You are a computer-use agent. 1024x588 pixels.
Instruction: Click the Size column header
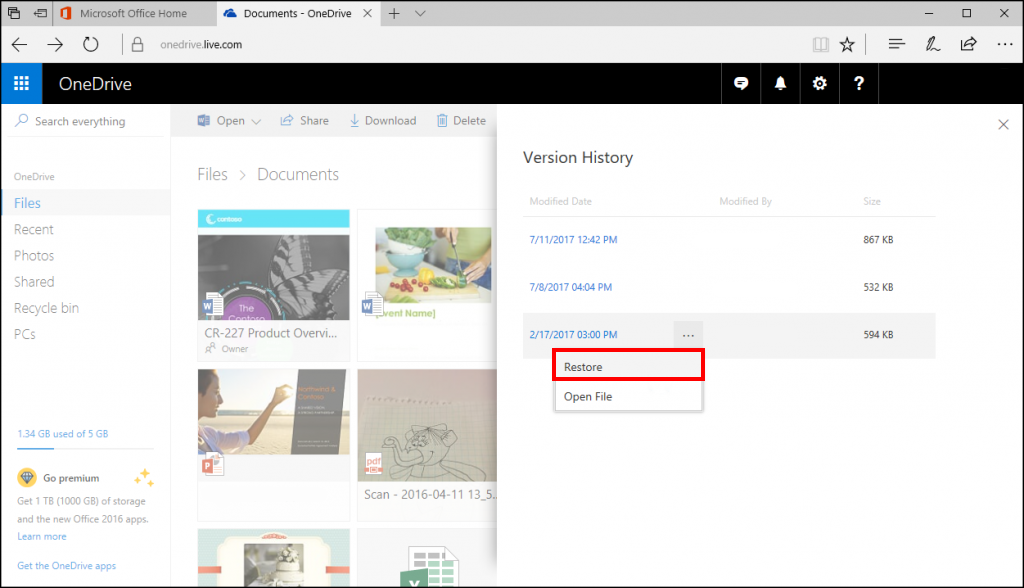pos(872,201)
